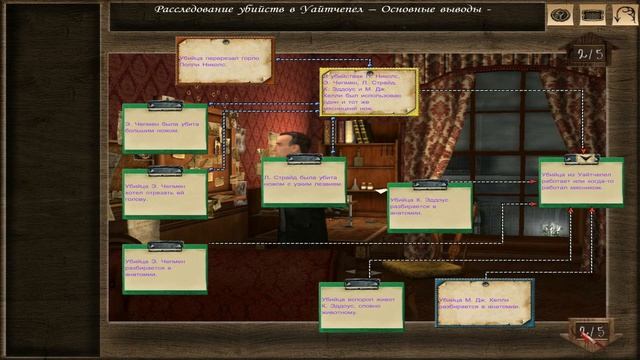Click text 'Э. Чепмен была убита большим ножом'
The image size is (640, 360).
point(162,127)
